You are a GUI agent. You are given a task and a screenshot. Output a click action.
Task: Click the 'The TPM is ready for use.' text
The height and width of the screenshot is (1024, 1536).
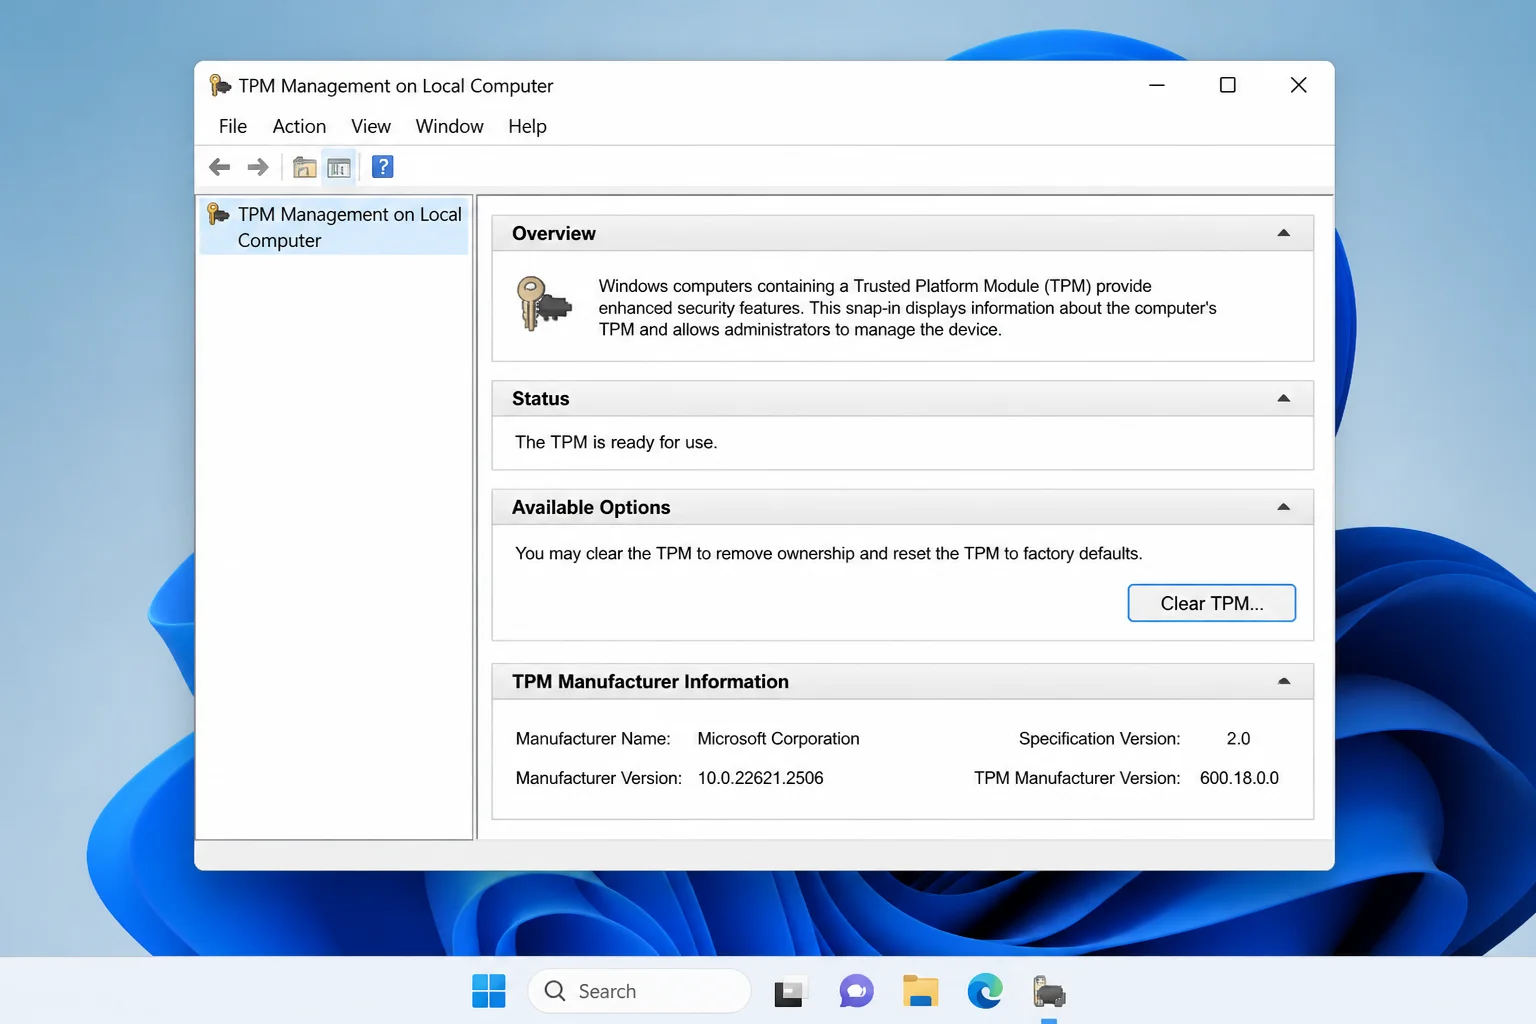coord(616,442)
